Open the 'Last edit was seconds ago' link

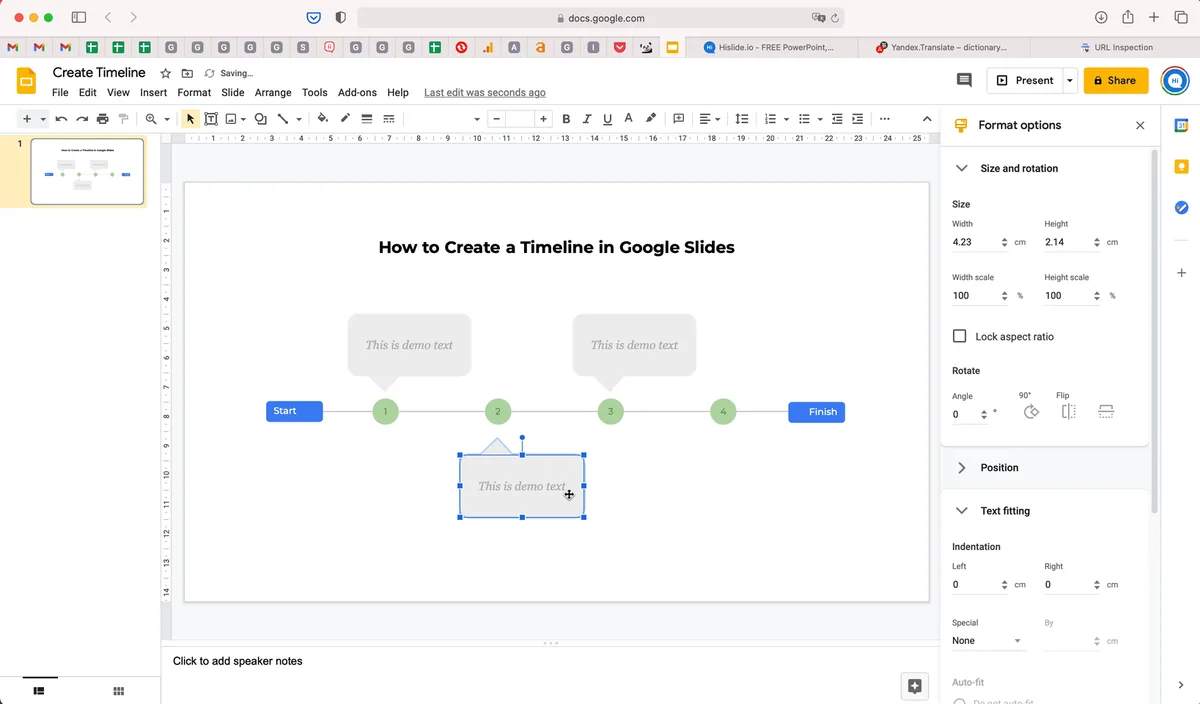click(485, 93)
